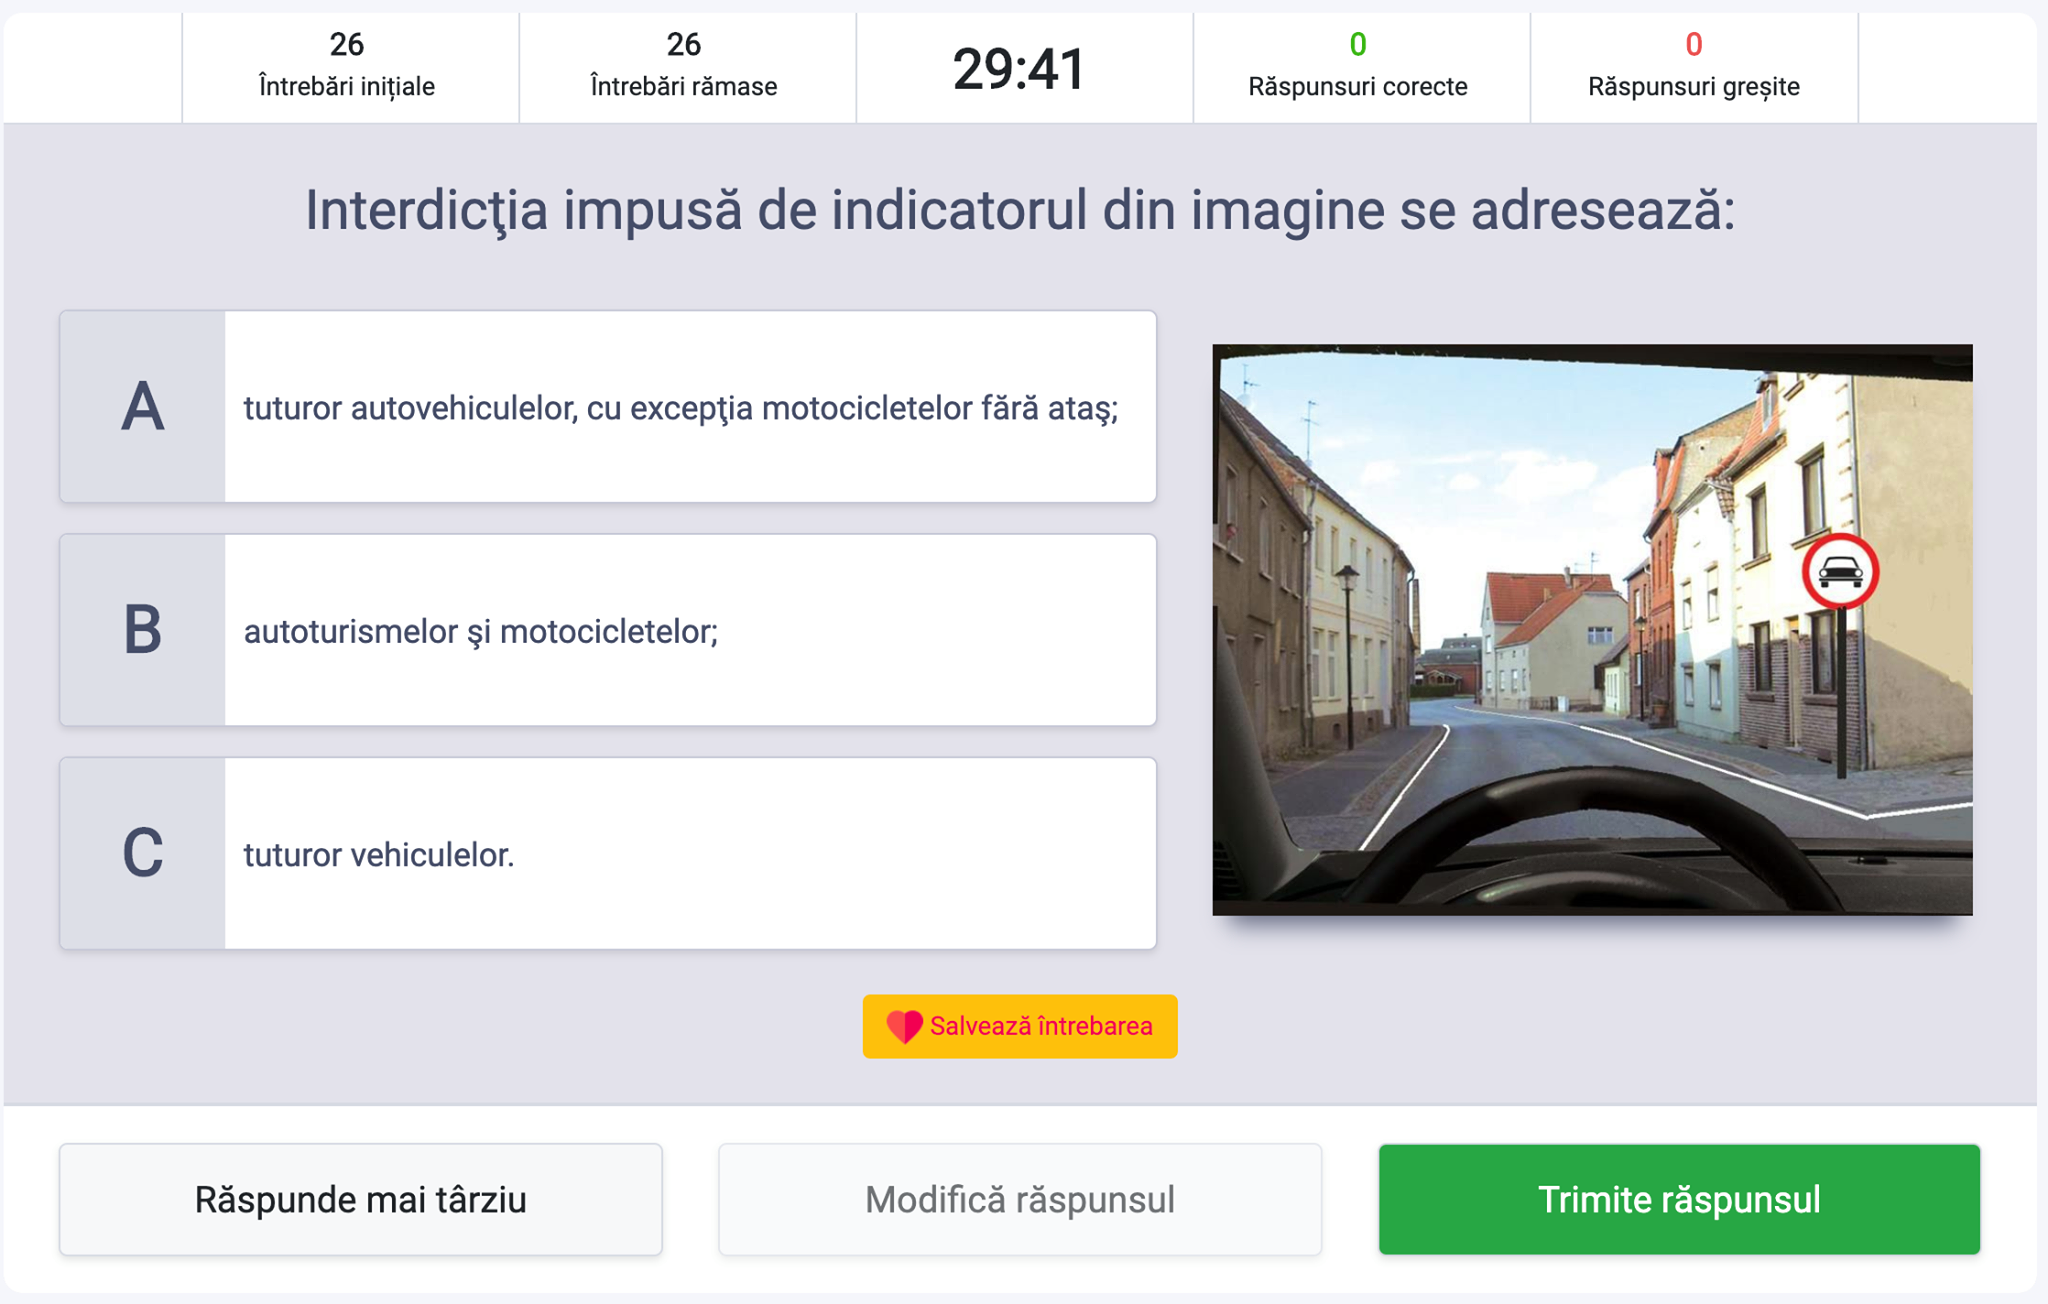The width and height of the screenshot is (2048, 1304).
Task: Open the street scene question image
Action: pos(1592,630)
